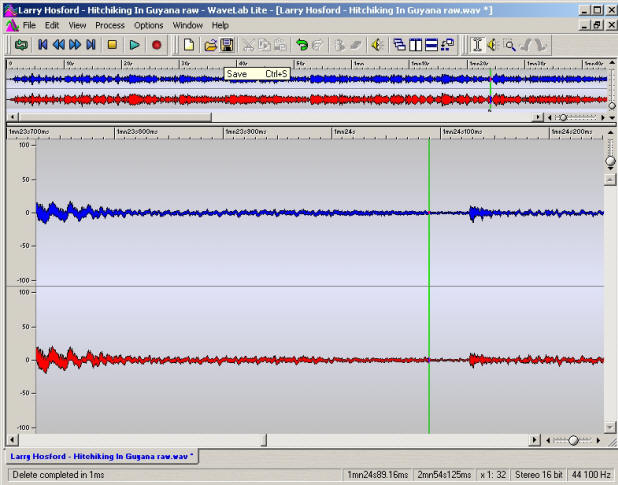618x485 pixels.
Task: Click the WaveLab document icon beside File
Action: click(x=12, y=25)
